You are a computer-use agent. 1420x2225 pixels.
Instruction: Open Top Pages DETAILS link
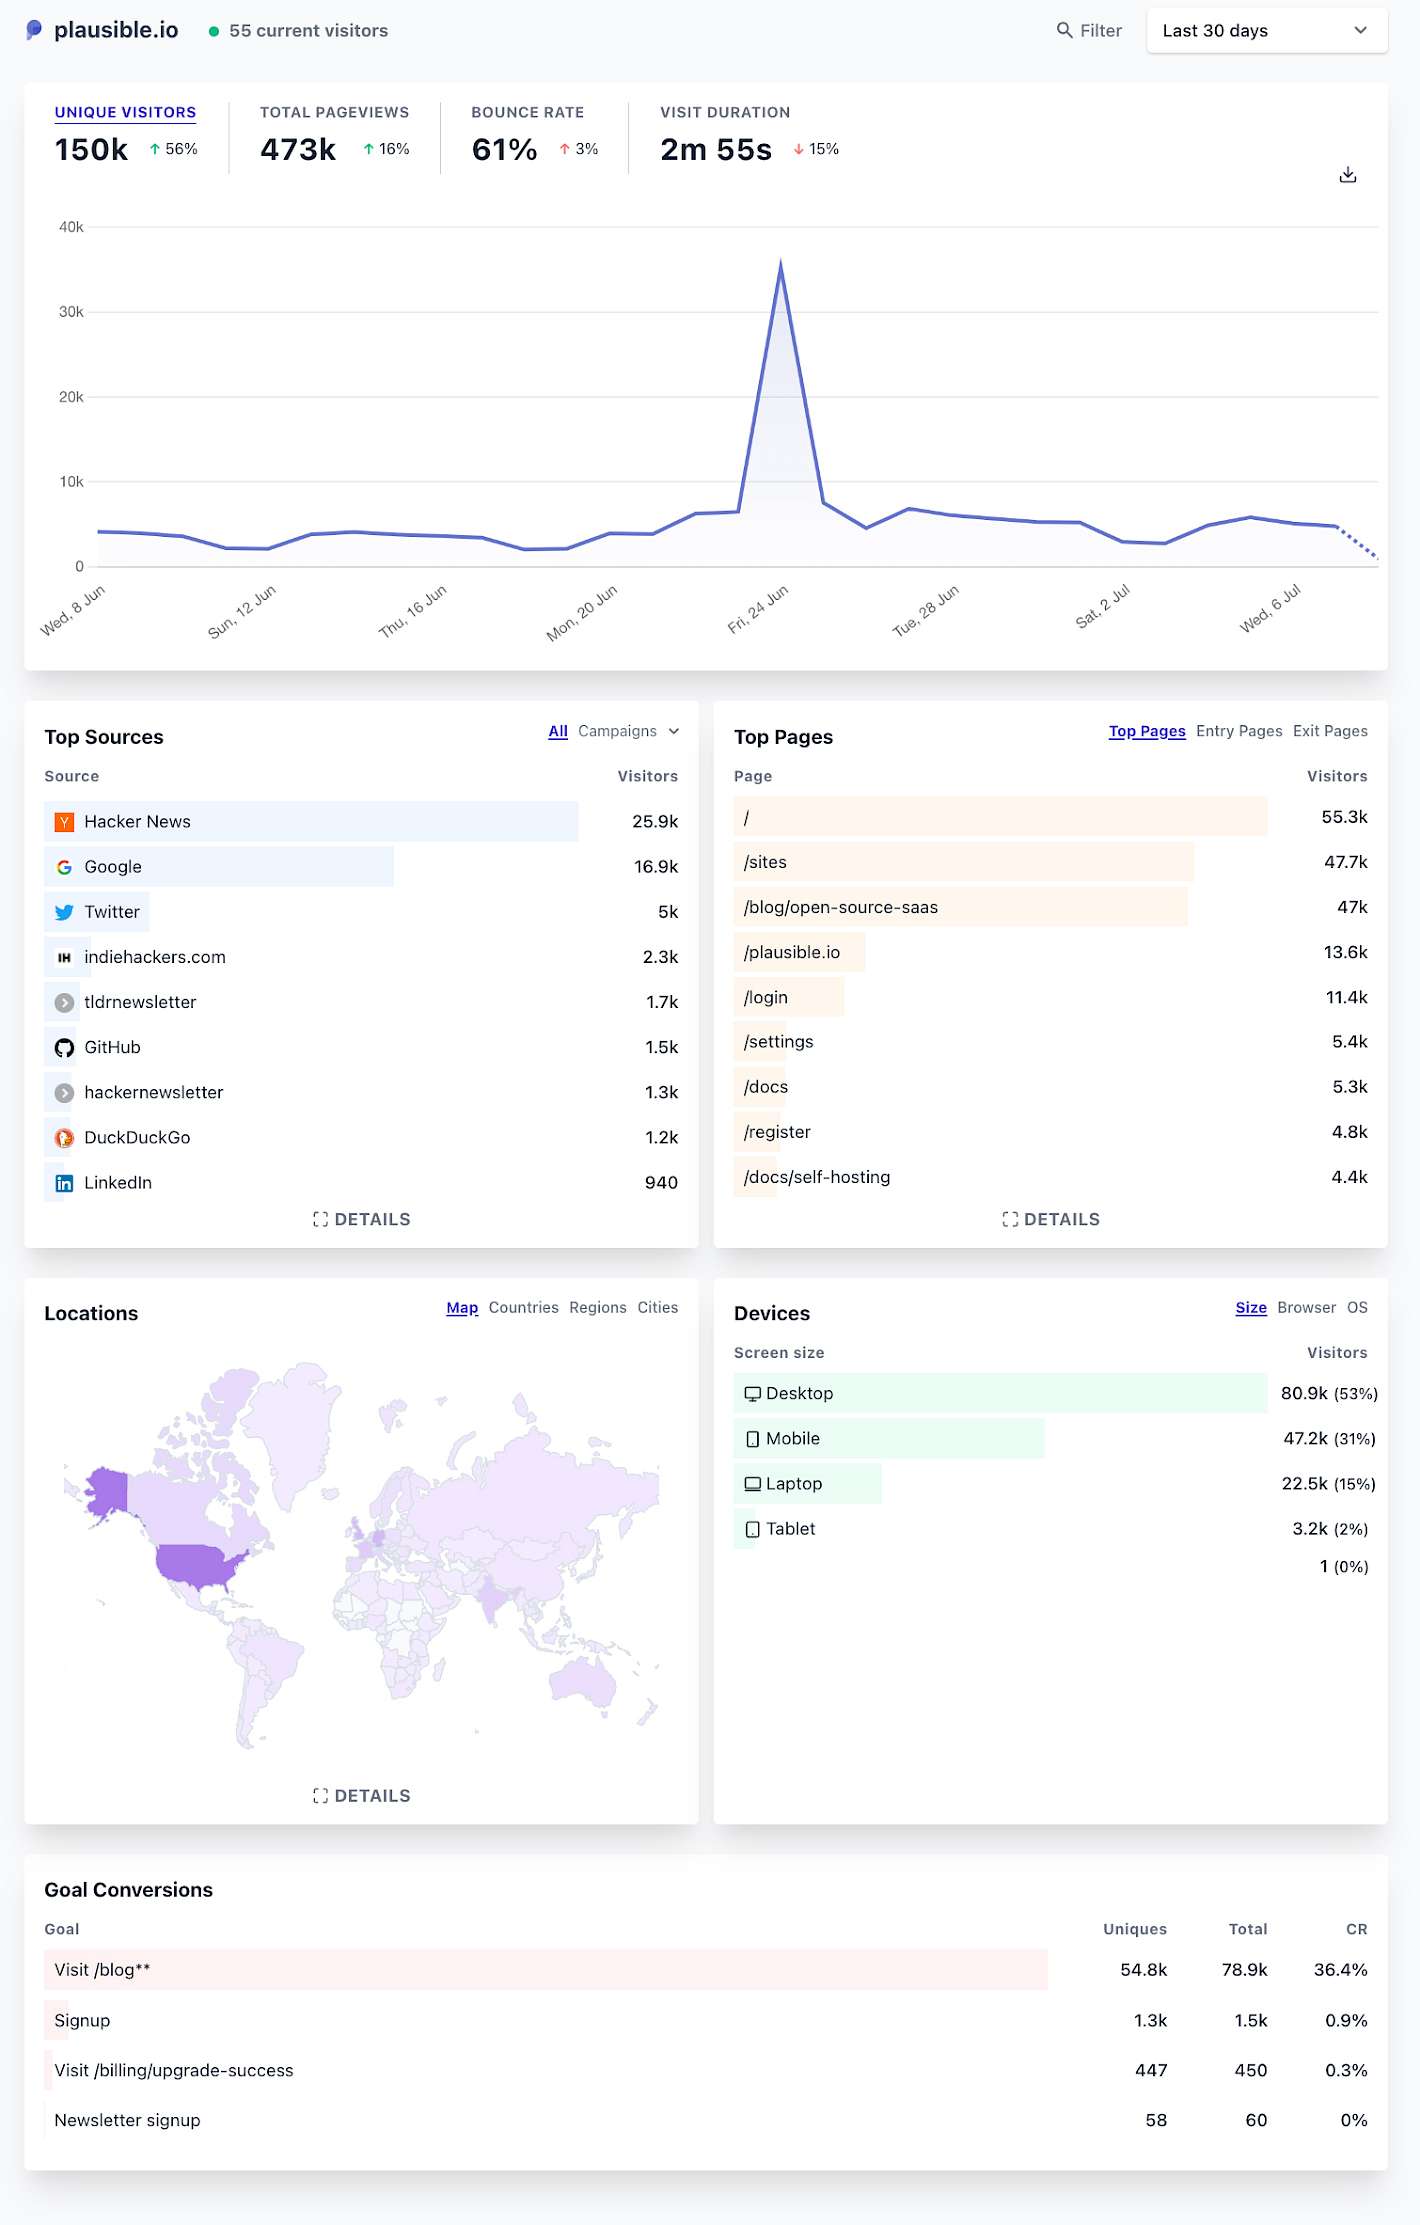[1050, 1219]
